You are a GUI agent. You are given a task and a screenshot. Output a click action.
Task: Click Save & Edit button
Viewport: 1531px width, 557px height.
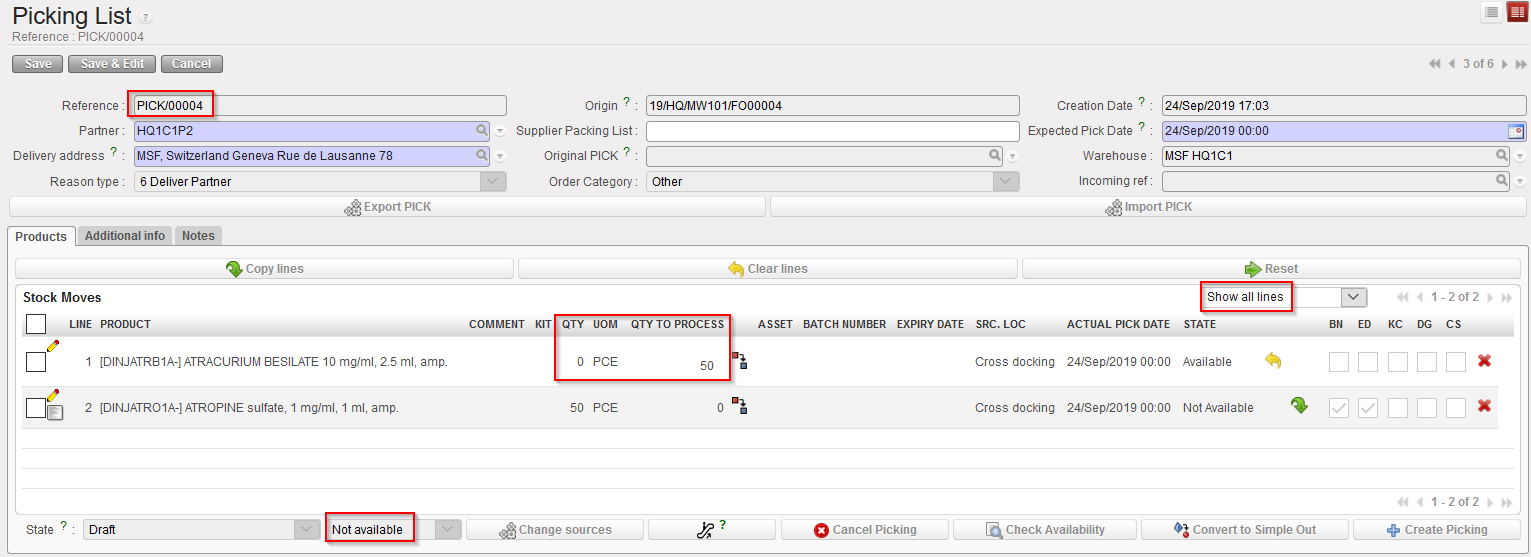(112, 64)
